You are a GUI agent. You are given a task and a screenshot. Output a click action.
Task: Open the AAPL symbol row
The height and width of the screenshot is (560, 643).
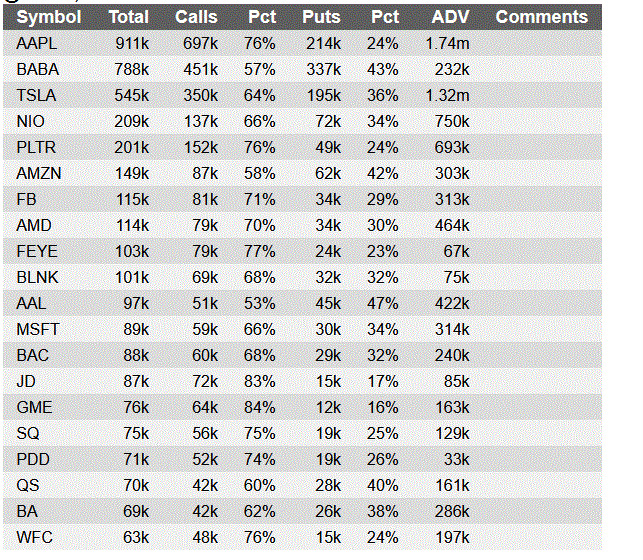coord(37,43)
